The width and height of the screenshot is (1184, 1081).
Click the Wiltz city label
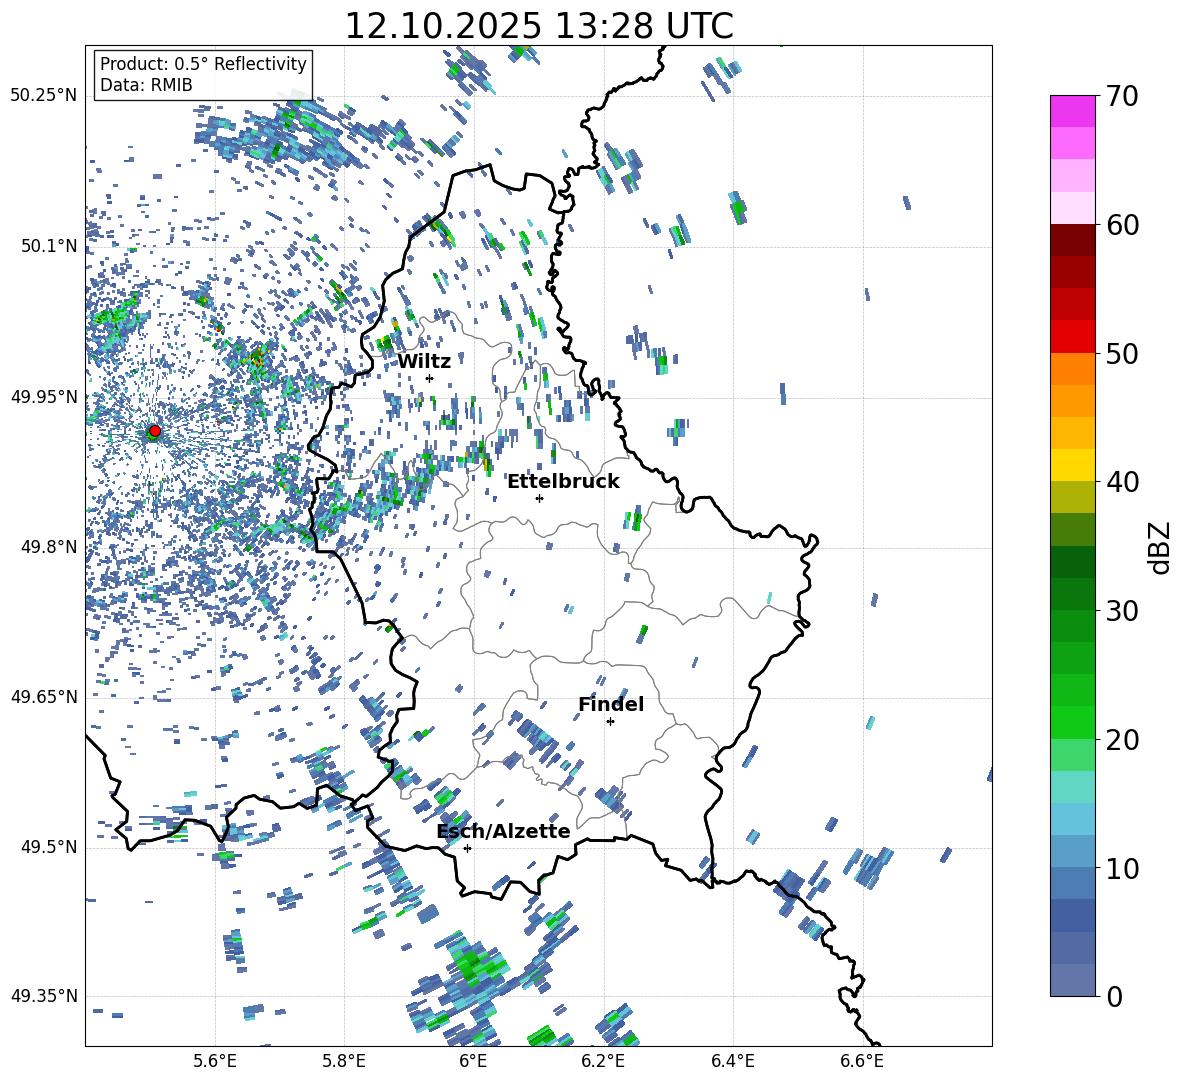(x=424, y=361)
